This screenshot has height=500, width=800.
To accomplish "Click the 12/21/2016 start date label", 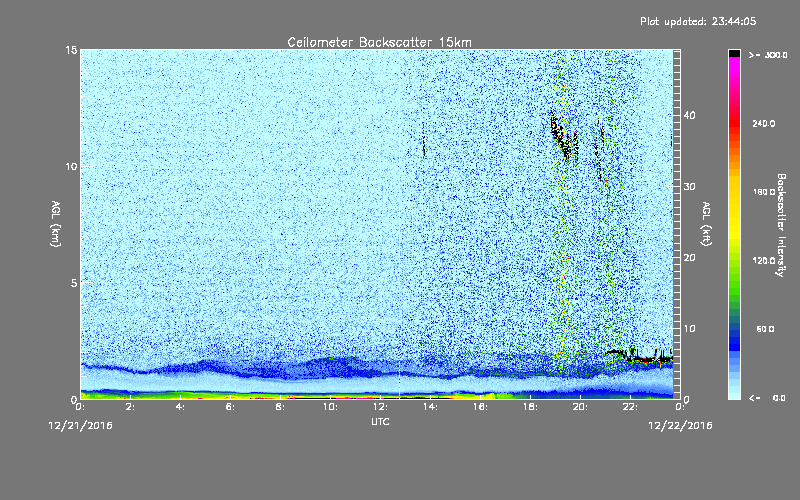I will 80,426.
